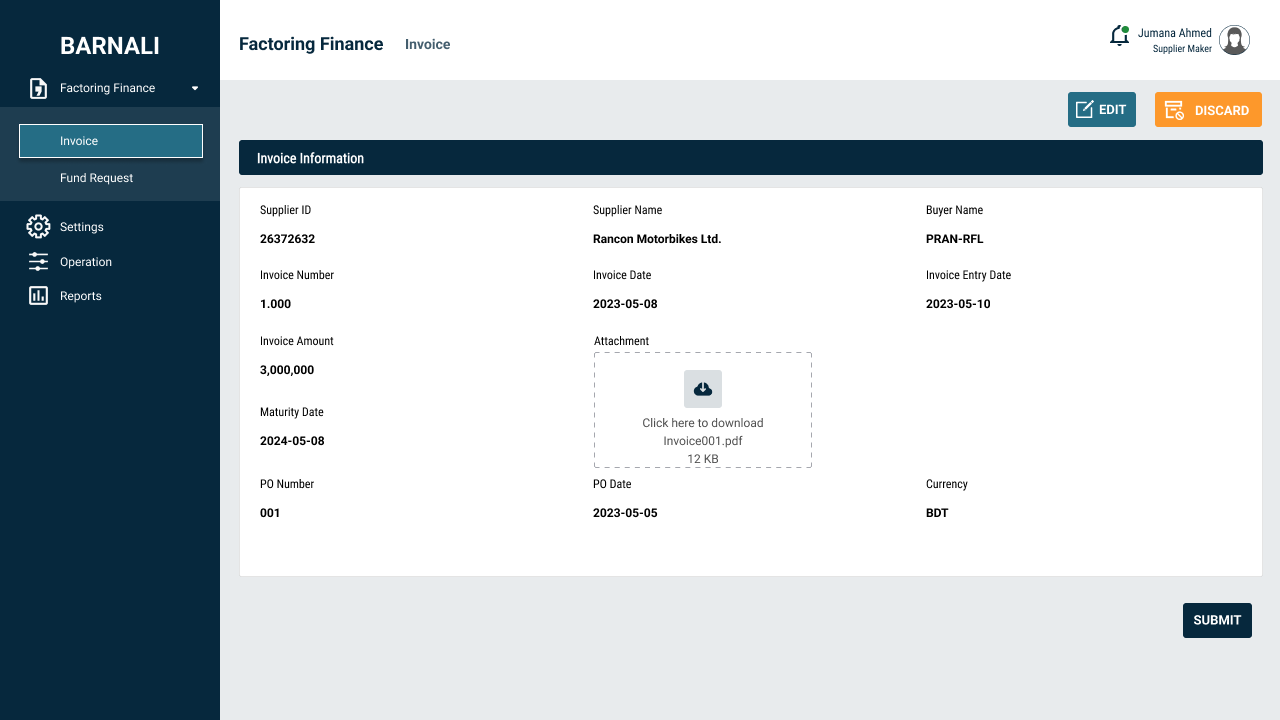Open the Reports menu label
1280x720 pixels.
(x=81, y=296)
